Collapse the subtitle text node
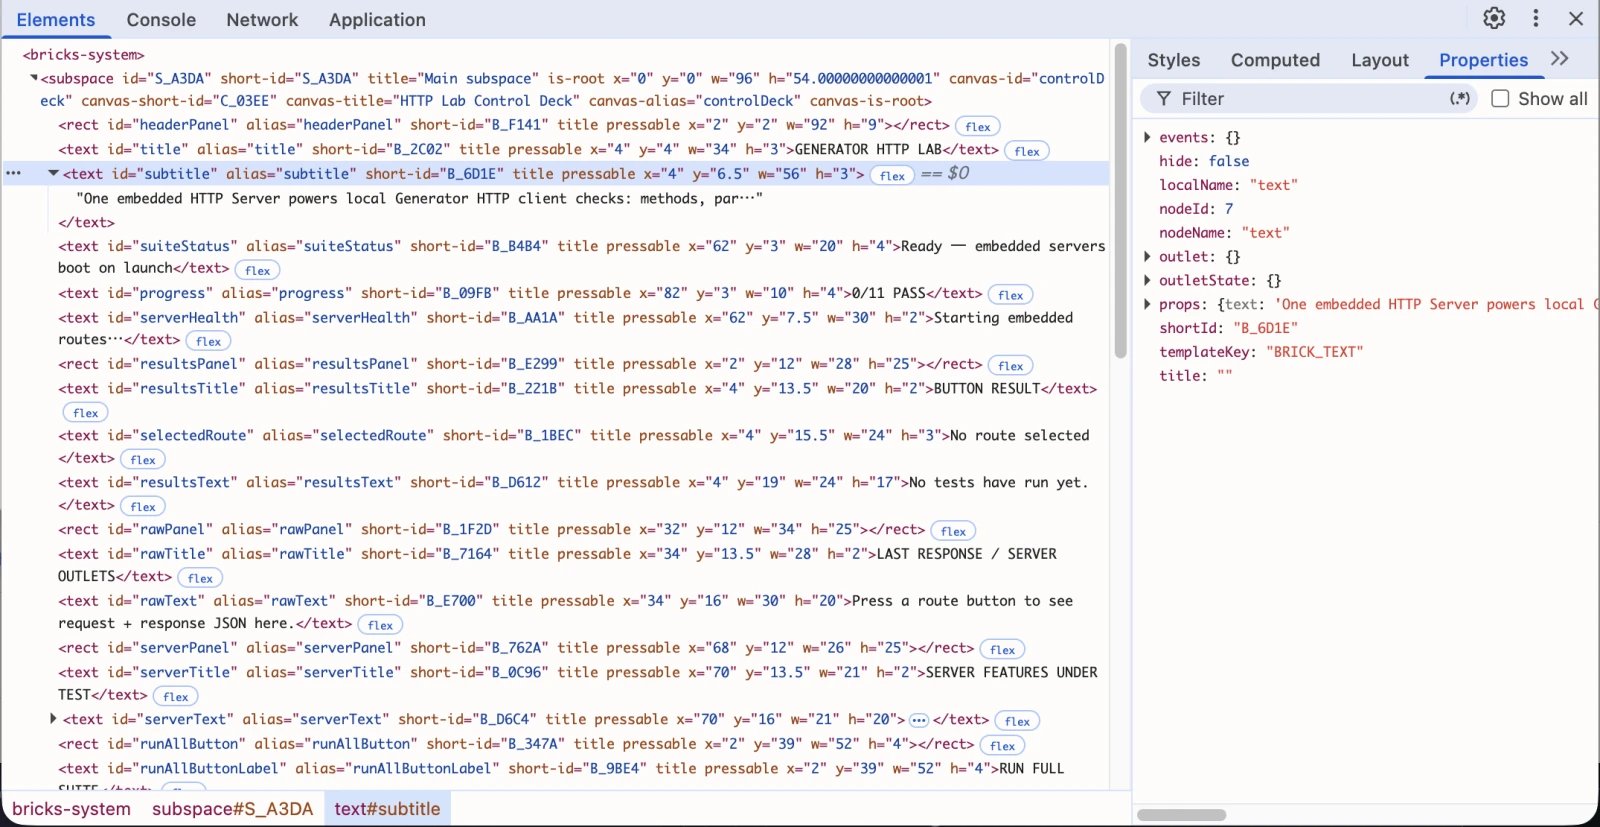The width and height of the screenshot is (1600, 827). tap(54, 173)
